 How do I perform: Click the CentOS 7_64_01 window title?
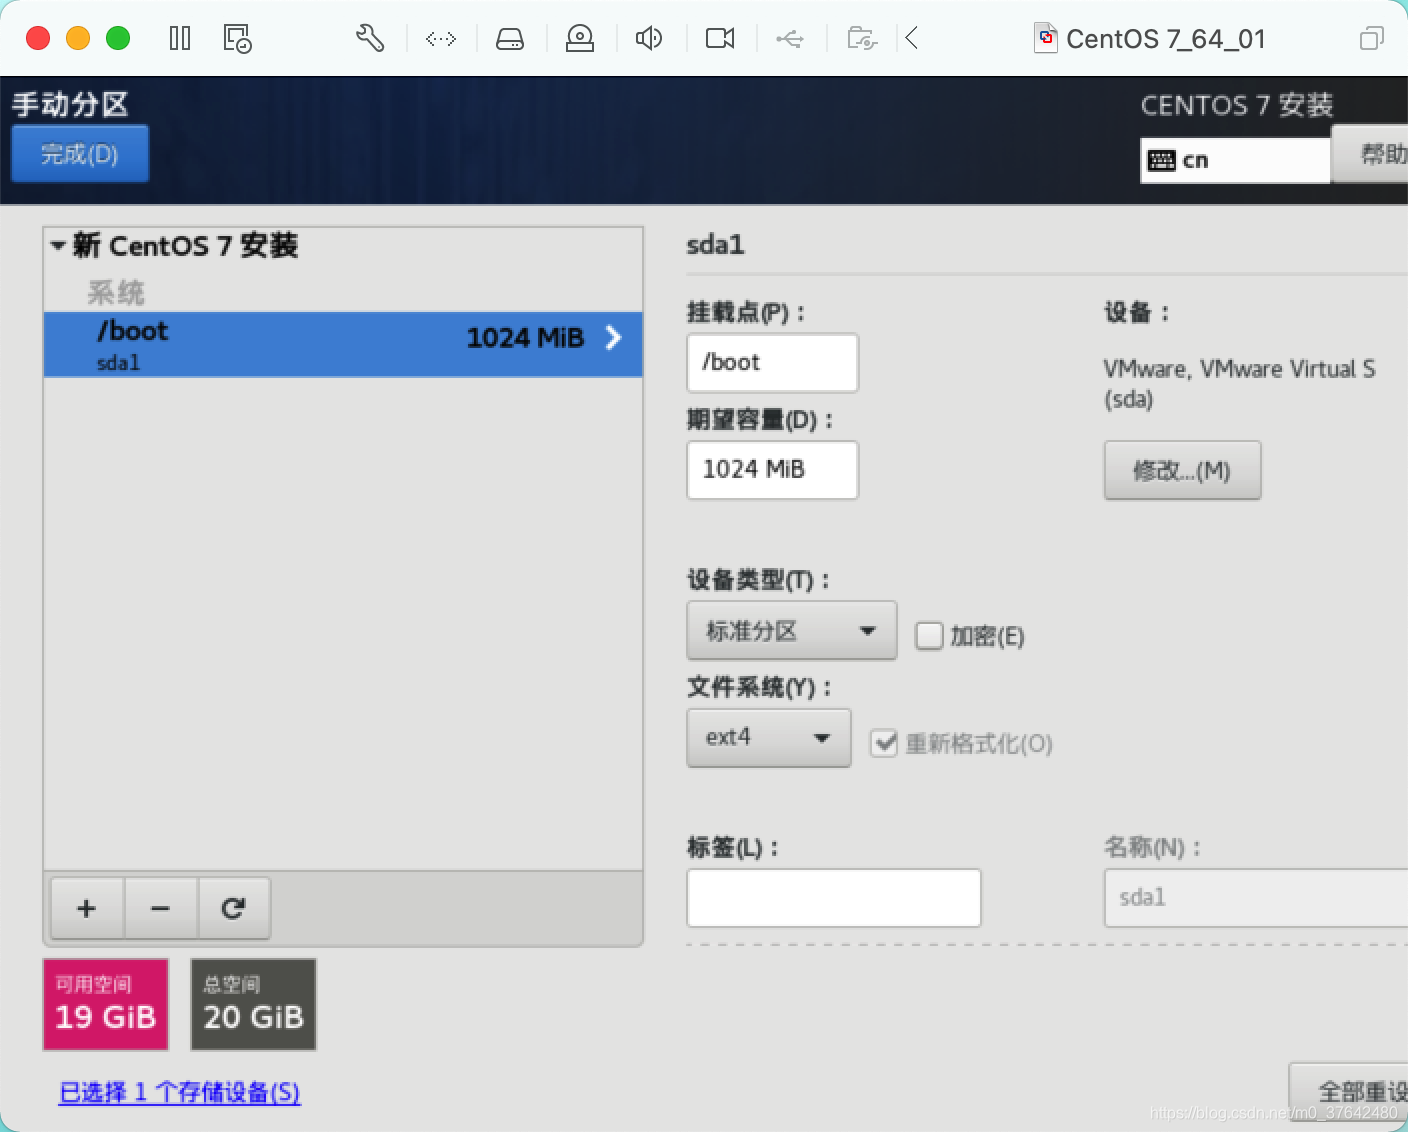[1165, 39]
